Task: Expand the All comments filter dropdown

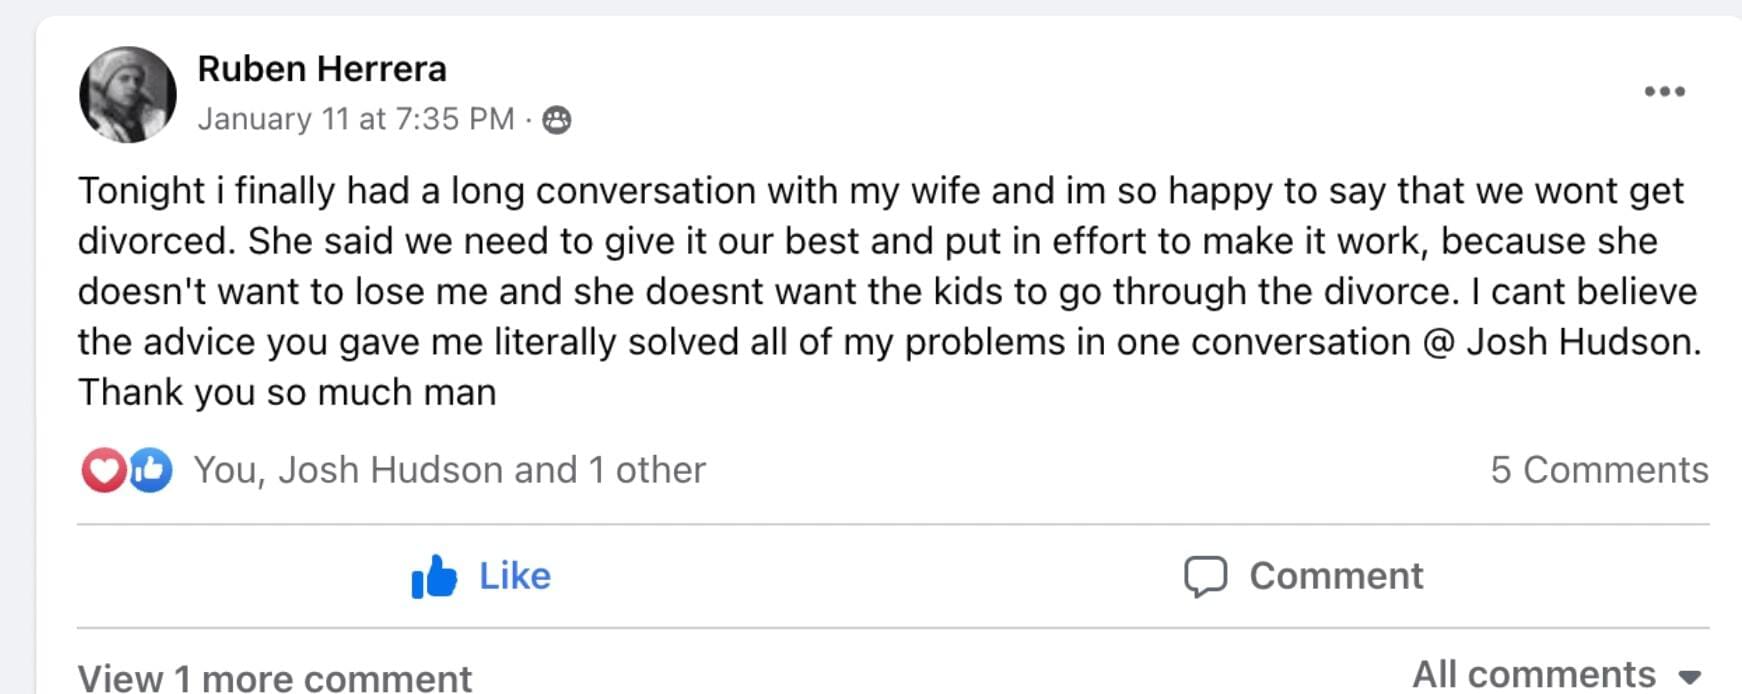Action: point(1534,675)
